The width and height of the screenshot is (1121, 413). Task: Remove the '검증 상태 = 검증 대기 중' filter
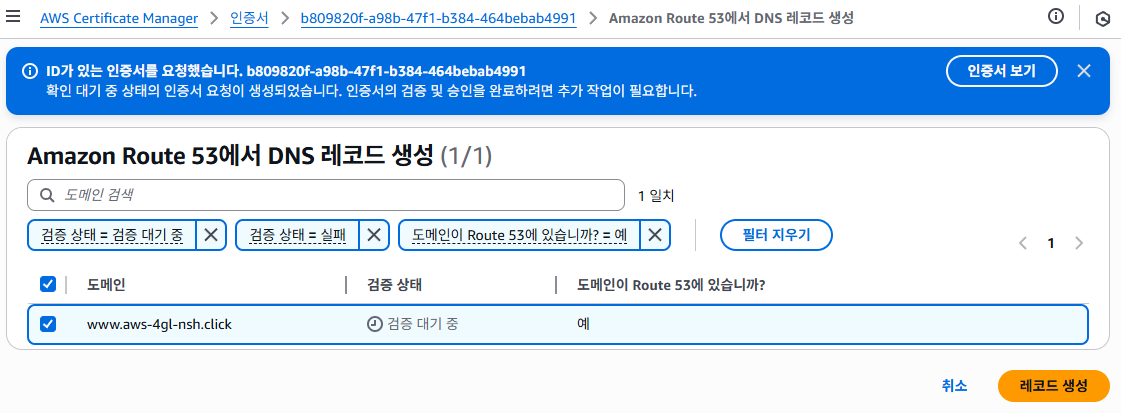tap(211, 235)
